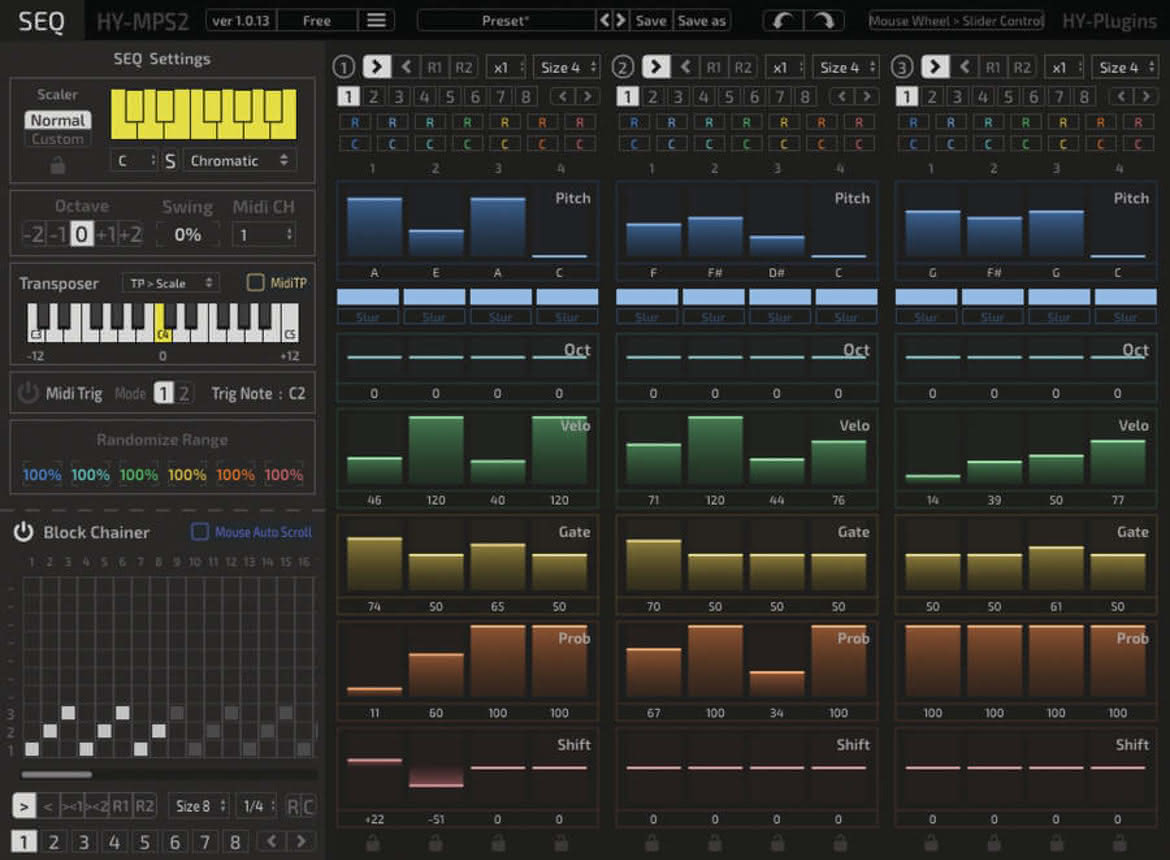This screenshot has width=1170, height=860.
Task: Select pattern page 2 in sequencer 1
Action: [x=374, y=96]
